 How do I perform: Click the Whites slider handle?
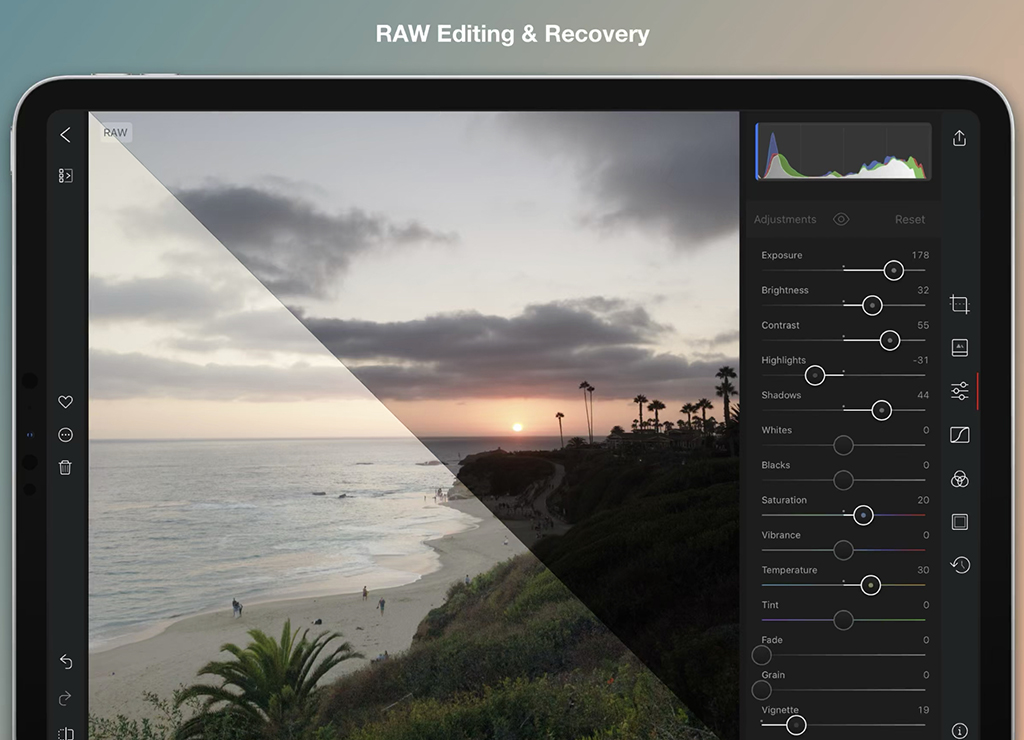tap(843, 445)
